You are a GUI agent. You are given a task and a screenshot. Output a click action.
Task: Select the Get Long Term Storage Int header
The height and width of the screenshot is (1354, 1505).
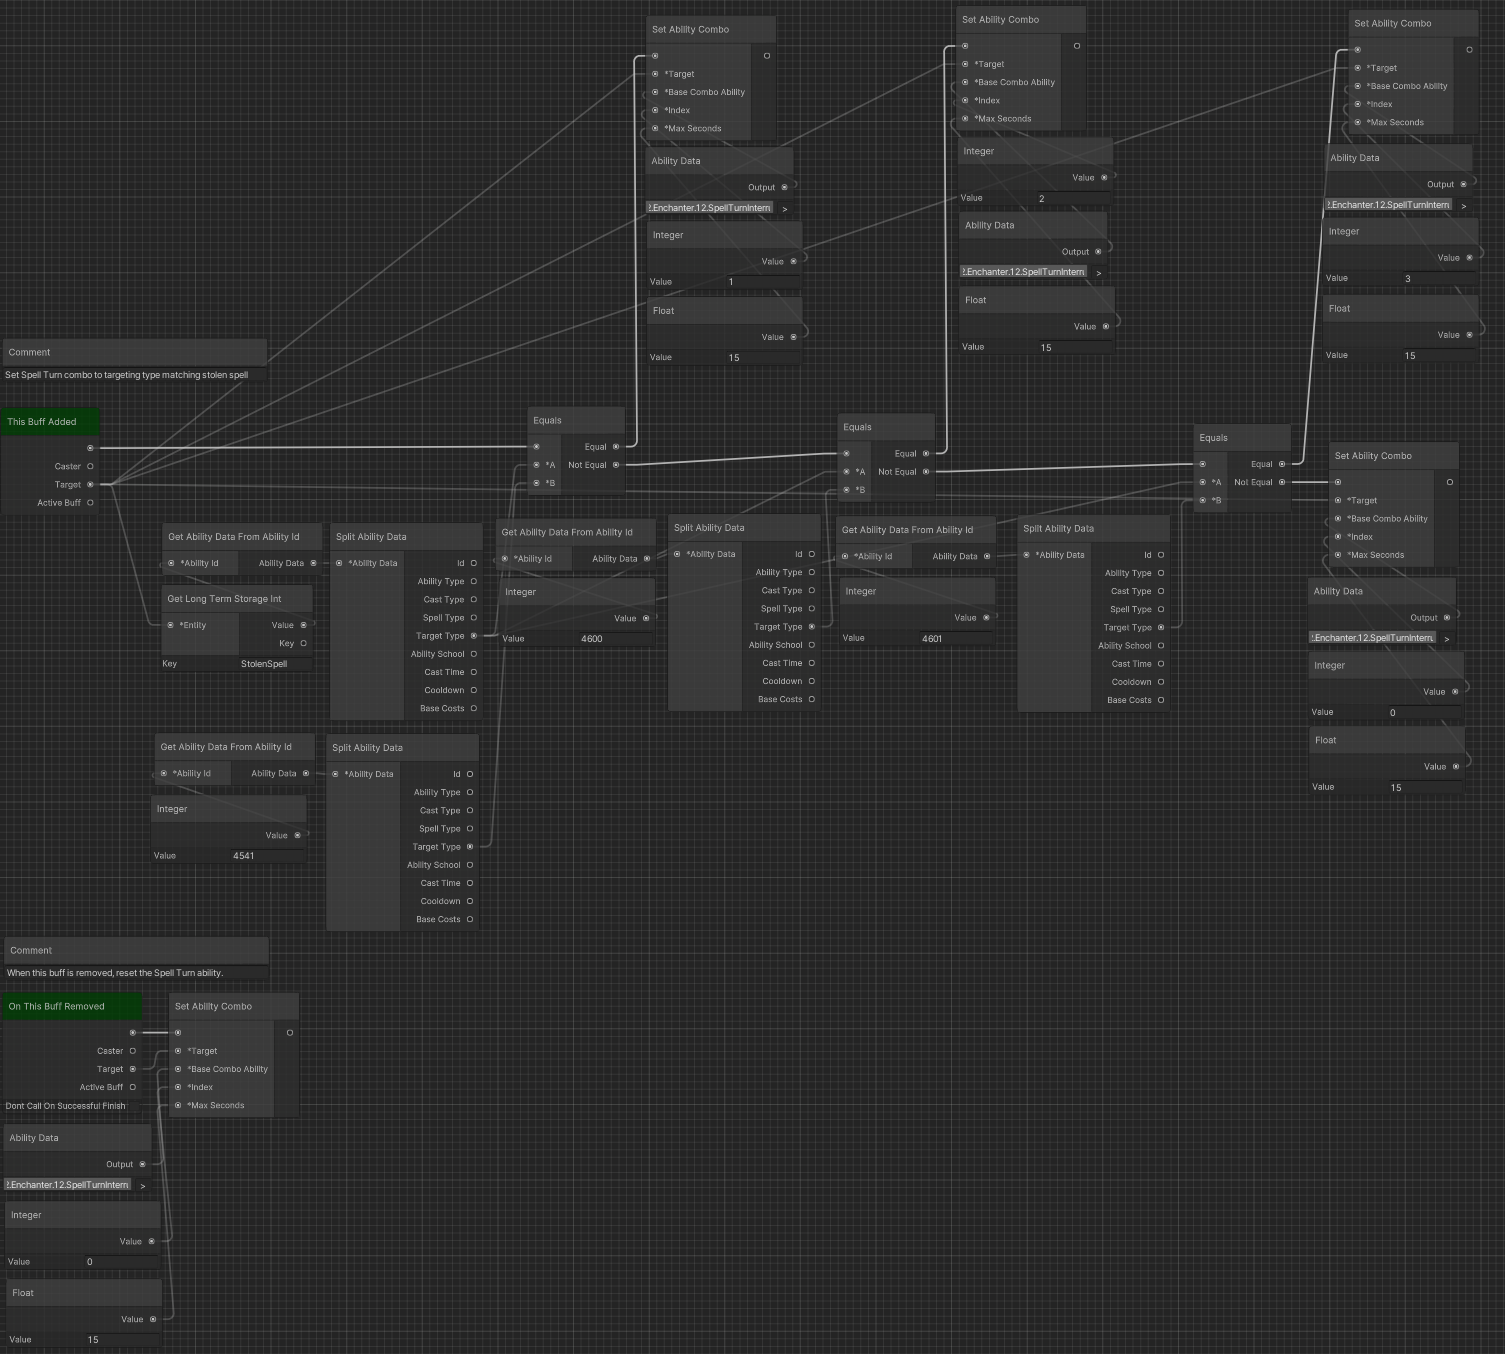click(x=237, y=599)
